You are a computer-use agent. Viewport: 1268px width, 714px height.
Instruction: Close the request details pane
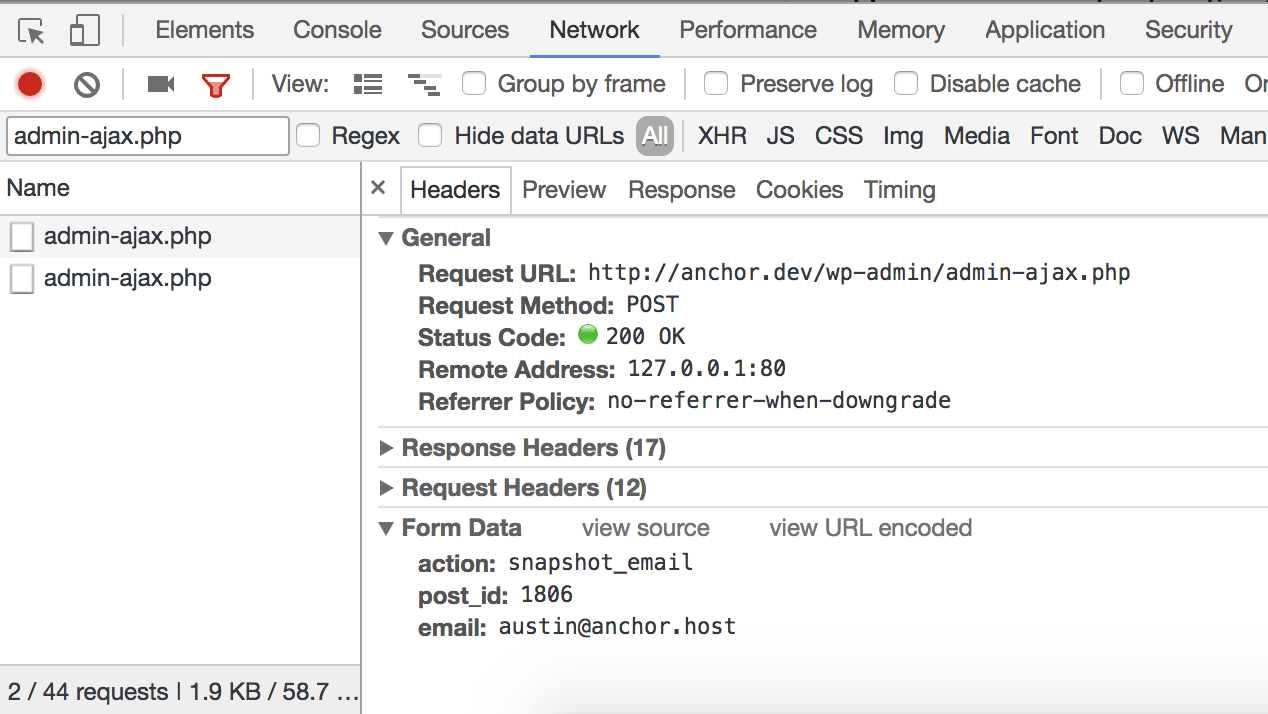[378, 188]
